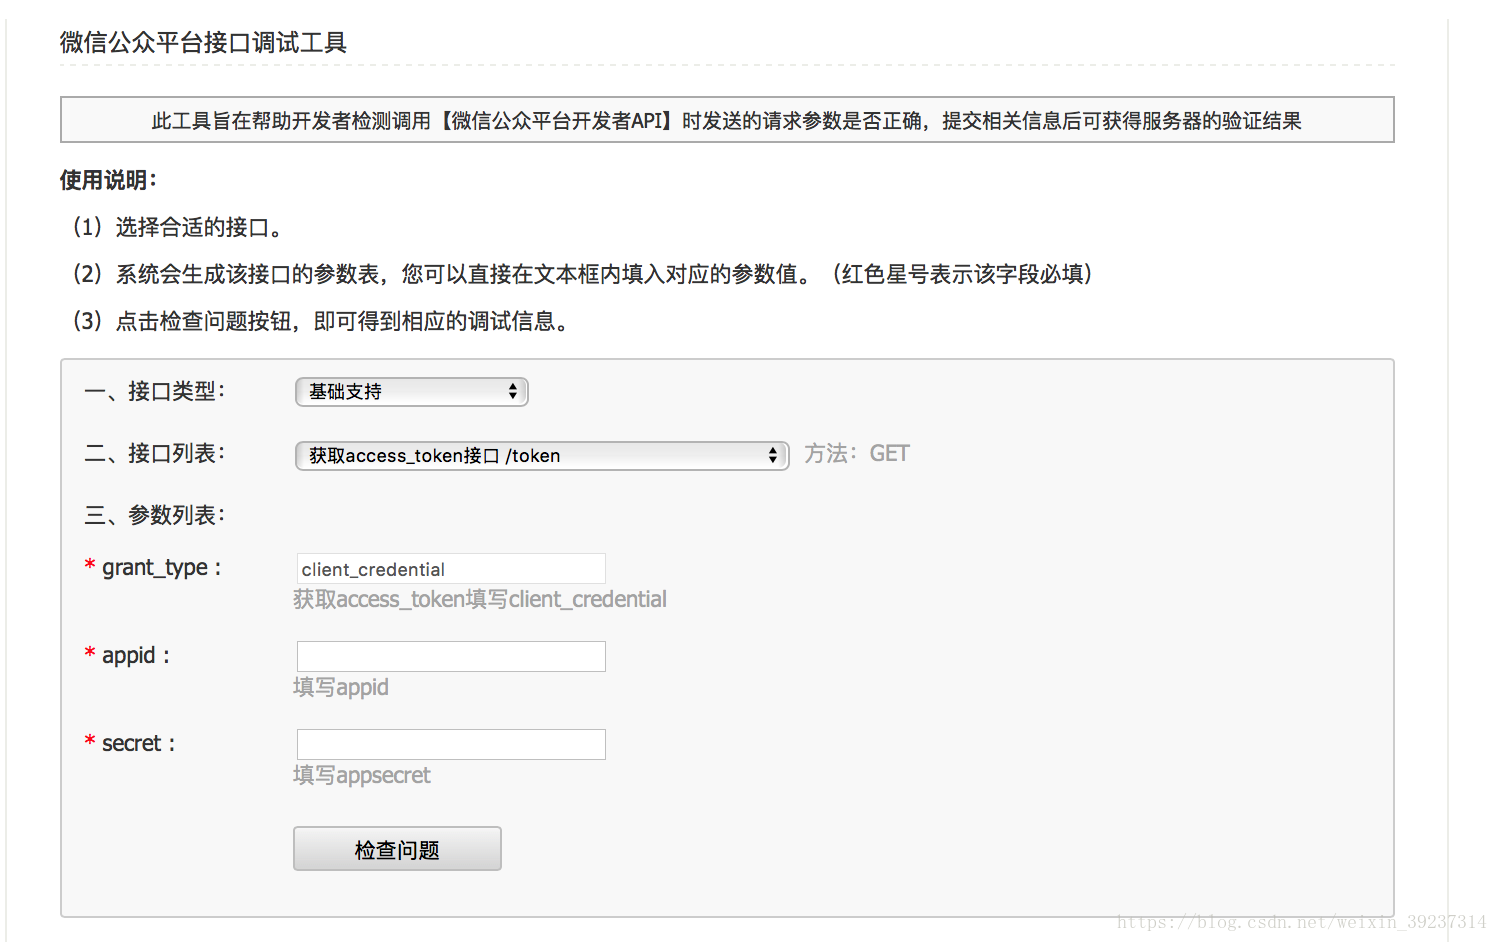Click the 填写appsecret hint text

click(362, 776)
